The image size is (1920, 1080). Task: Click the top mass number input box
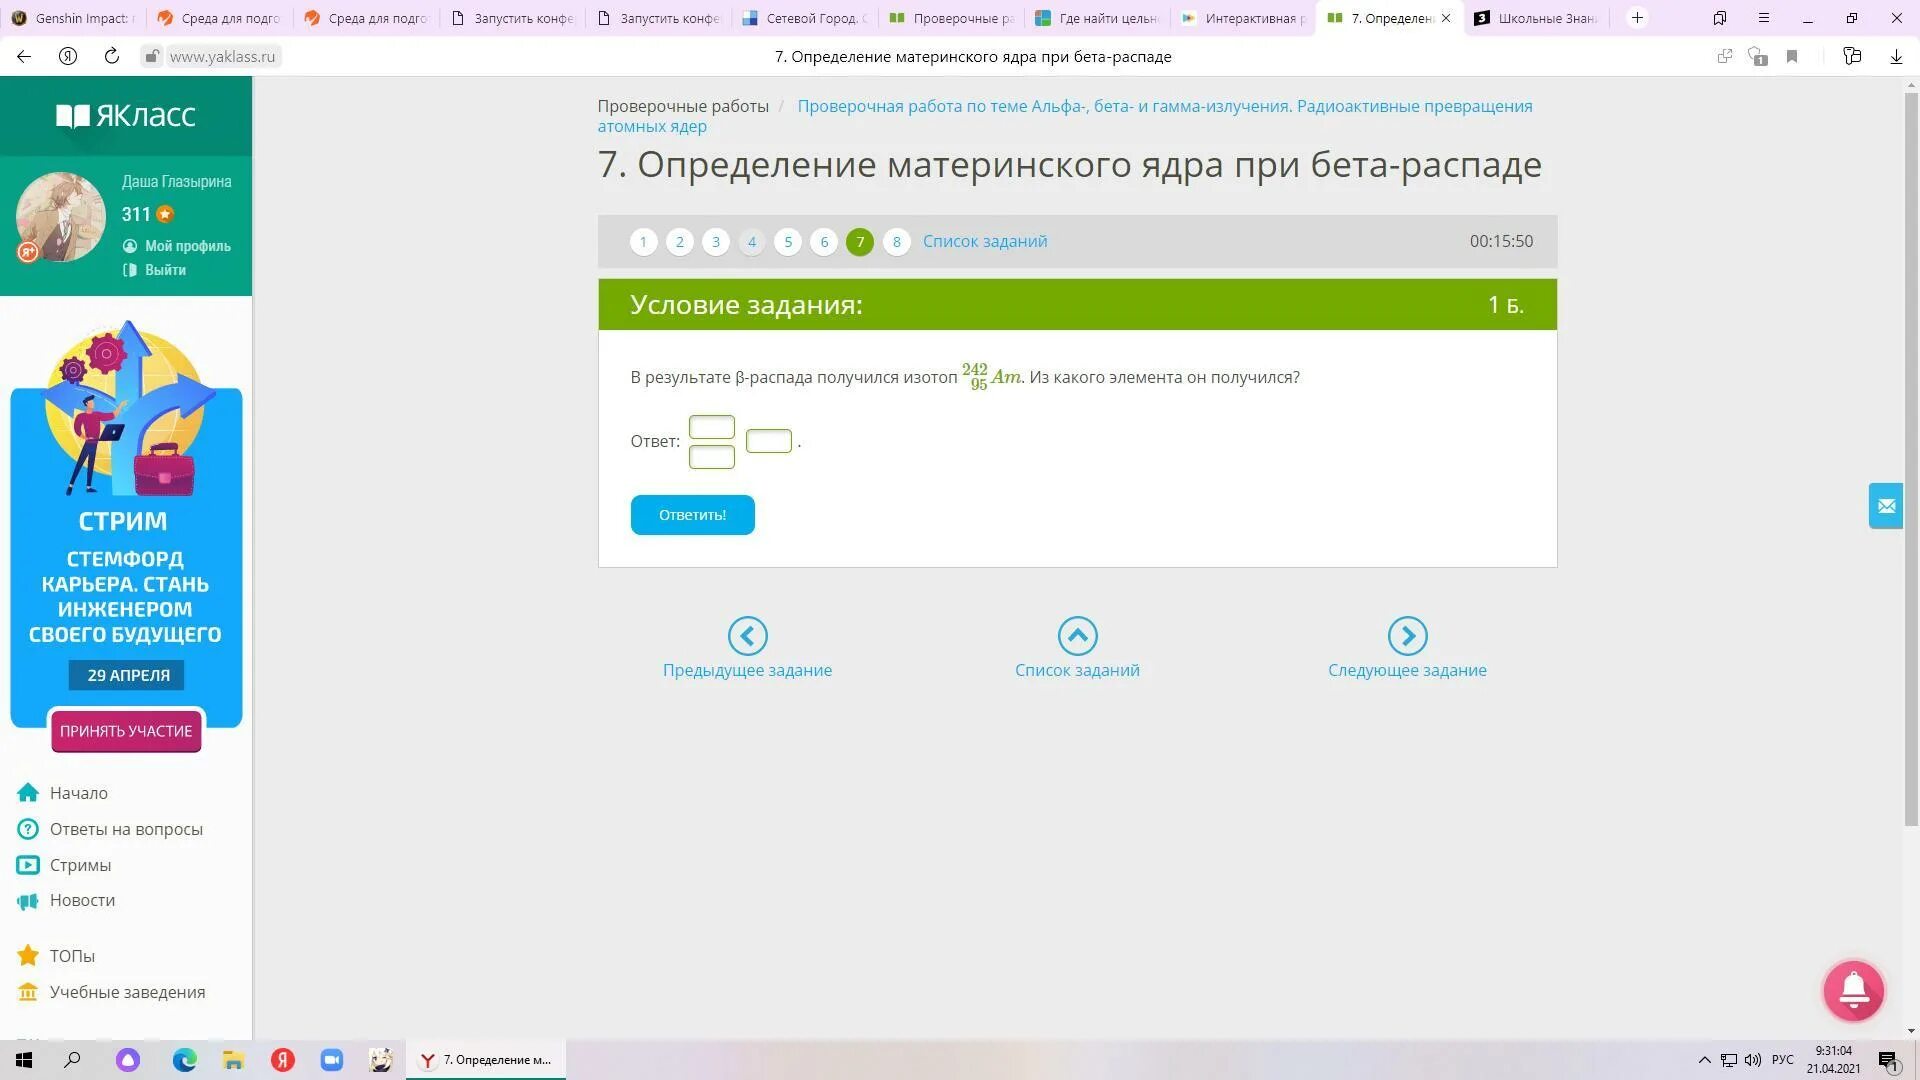(712, 427)
